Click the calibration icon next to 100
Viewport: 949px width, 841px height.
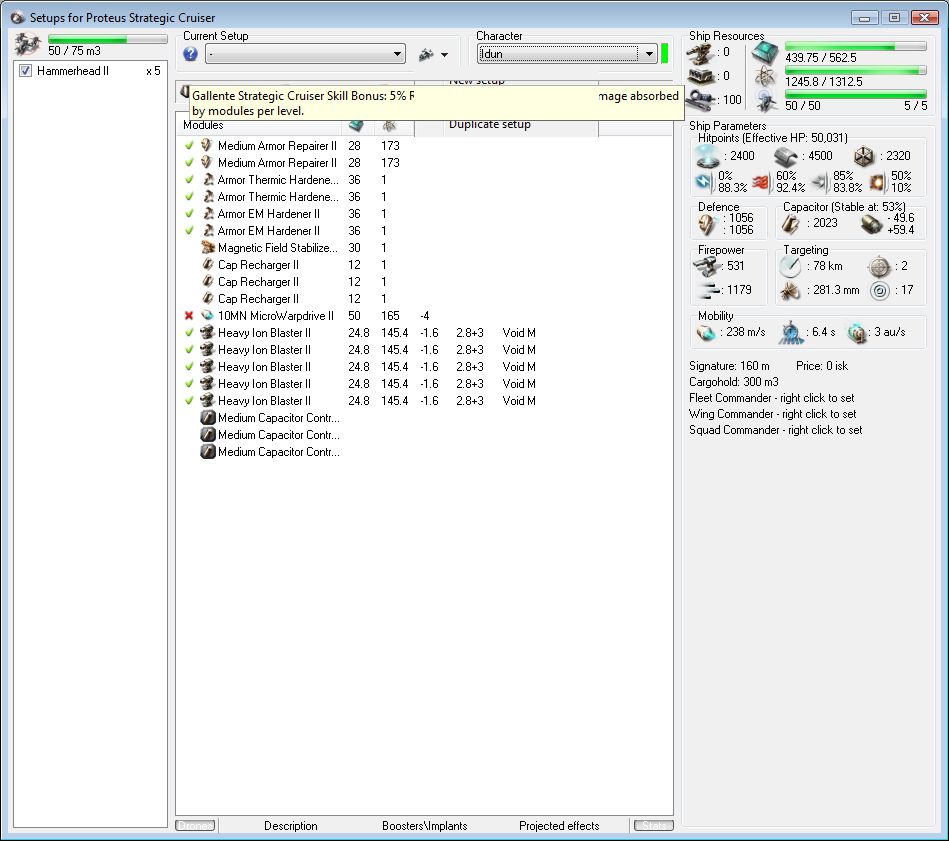[x=701, y=100]
